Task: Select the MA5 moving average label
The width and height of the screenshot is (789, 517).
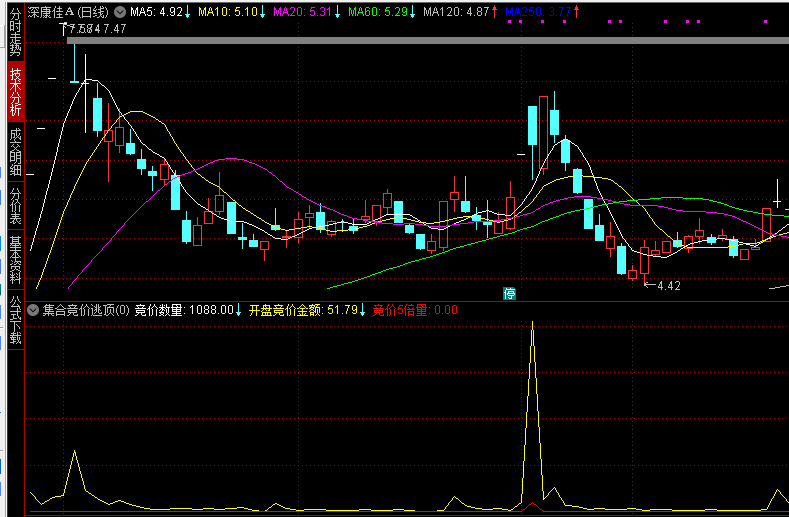Action: click(157, 12)
